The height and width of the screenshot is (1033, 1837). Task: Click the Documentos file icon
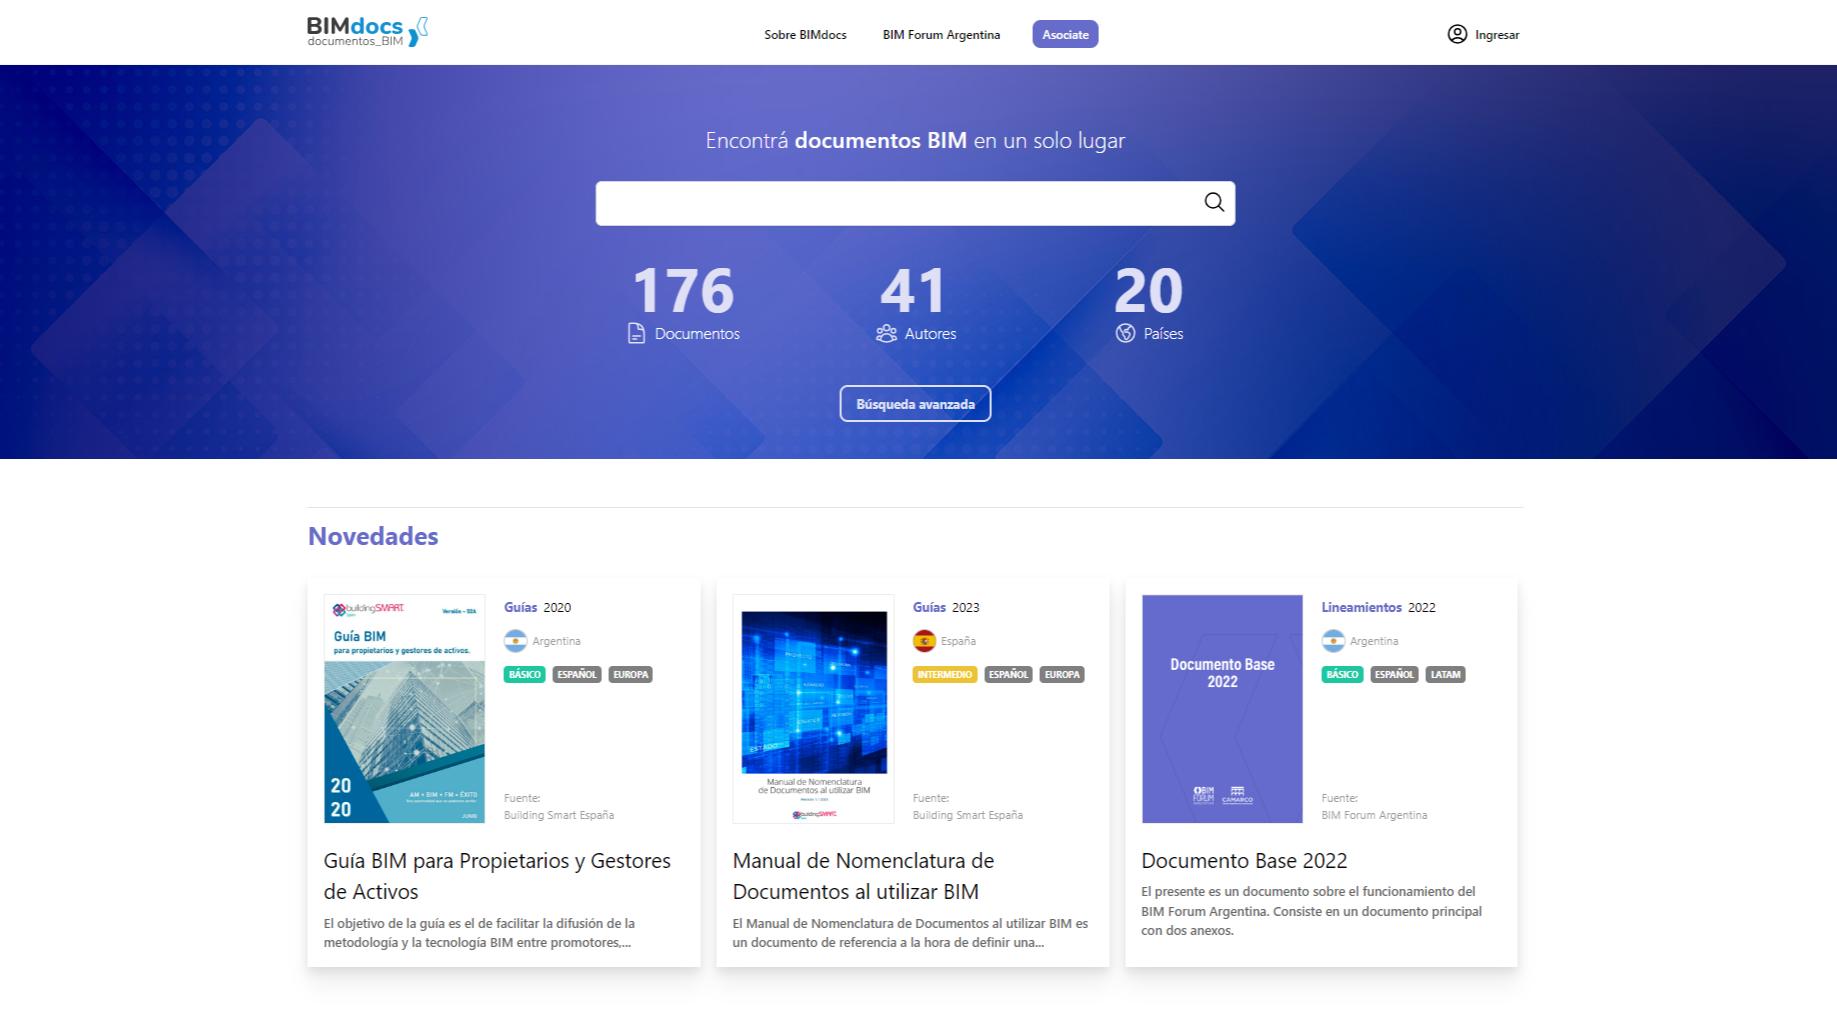click(636, 334)
